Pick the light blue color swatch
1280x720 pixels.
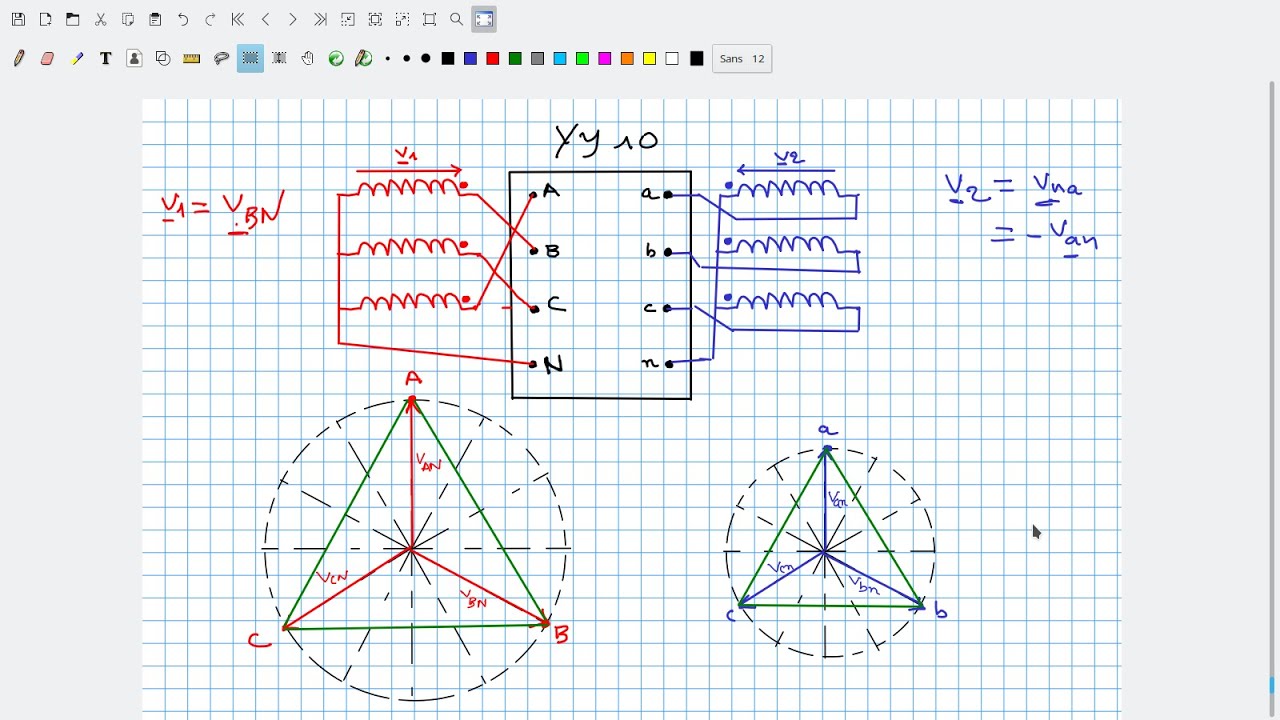click(560, 59)
